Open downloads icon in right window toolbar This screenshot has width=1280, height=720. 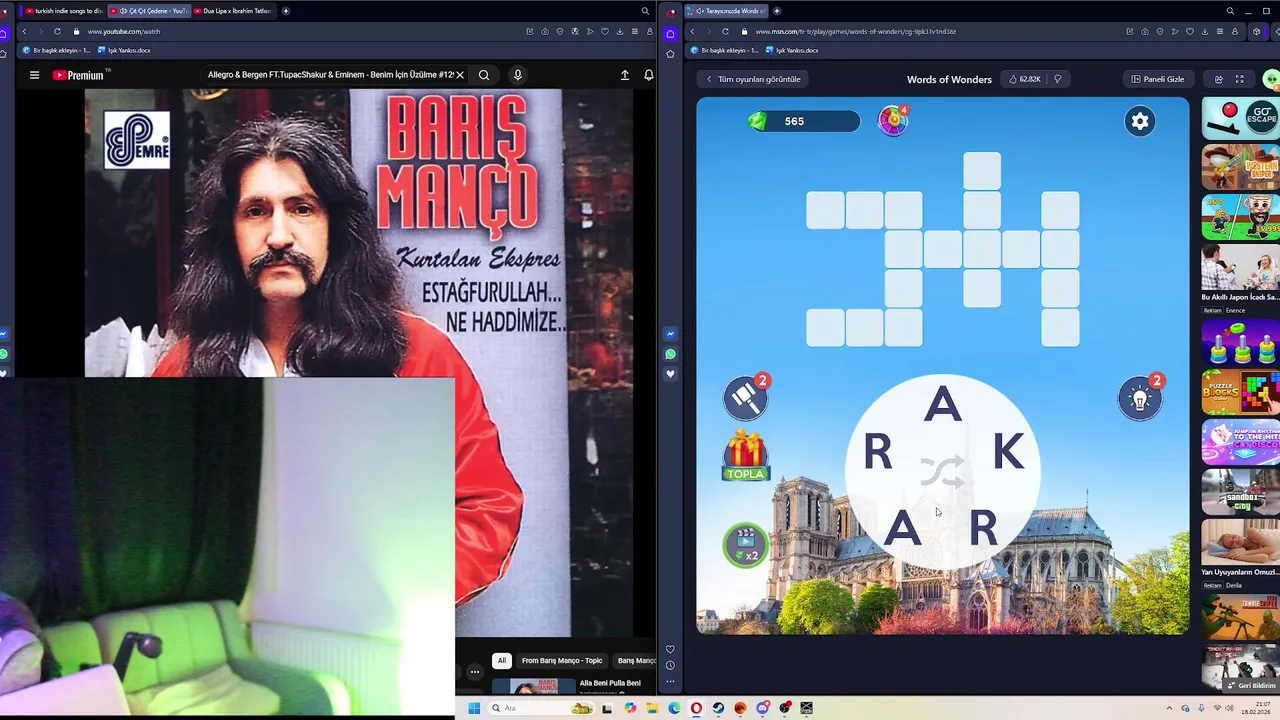[x=1206, y=31]
